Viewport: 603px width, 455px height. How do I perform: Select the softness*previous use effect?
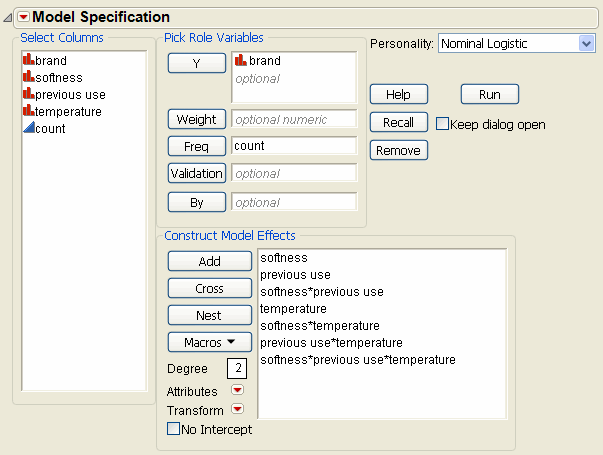[x=321, y=292]
